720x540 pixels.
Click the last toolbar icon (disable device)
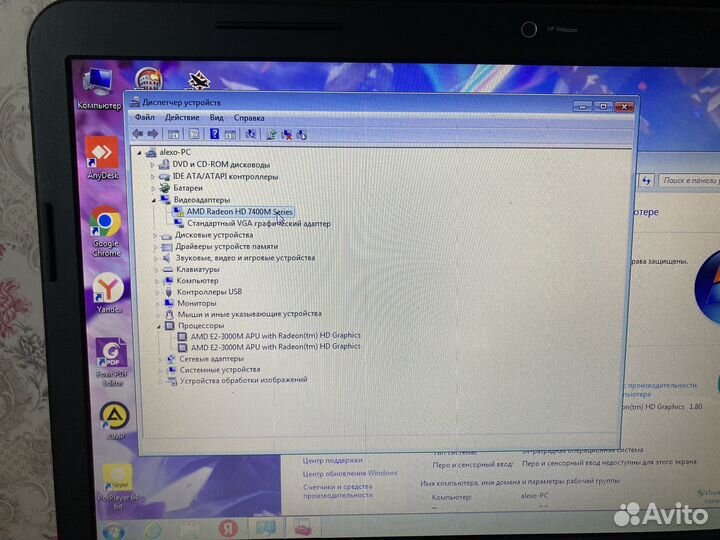(x=302, y=135)
